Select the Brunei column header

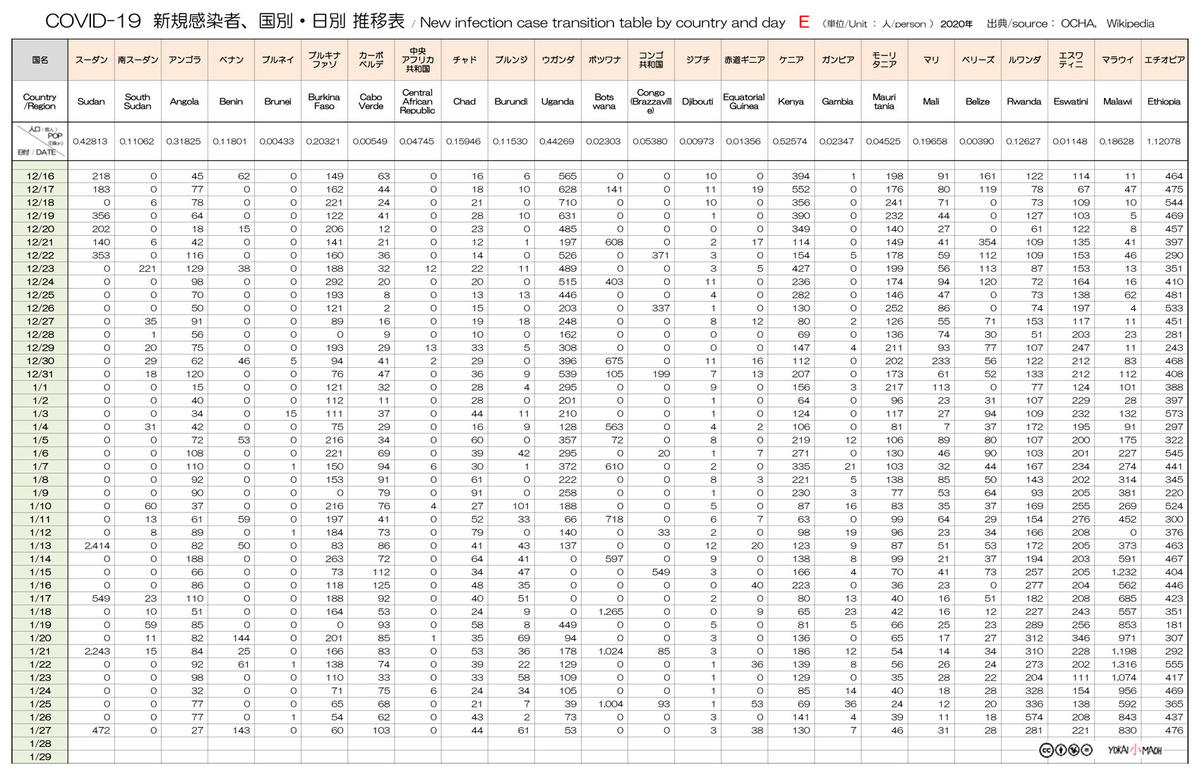click(278, 102)
